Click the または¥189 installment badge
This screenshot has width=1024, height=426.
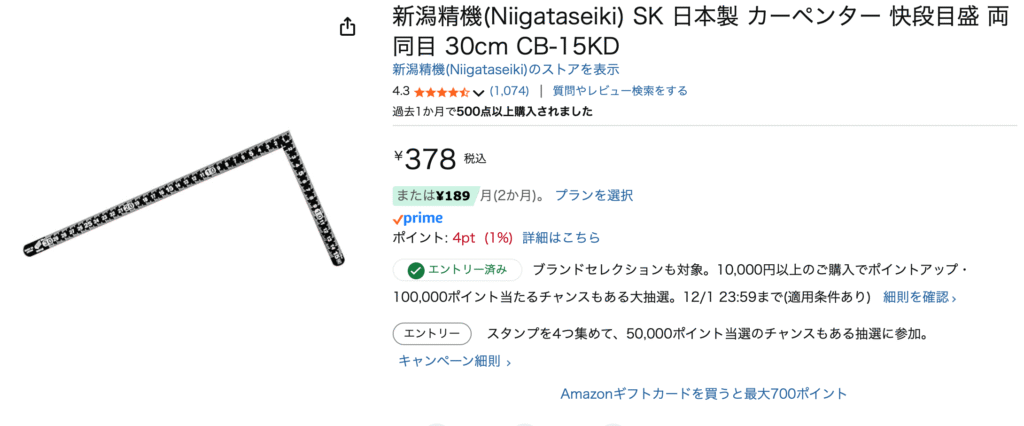434,195
